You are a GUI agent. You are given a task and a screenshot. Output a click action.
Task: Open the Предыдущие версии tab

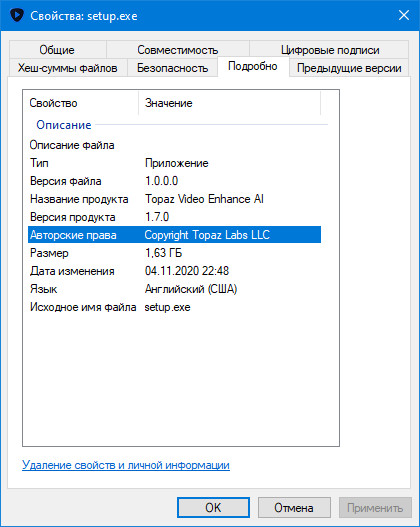[x=349, y=68]
